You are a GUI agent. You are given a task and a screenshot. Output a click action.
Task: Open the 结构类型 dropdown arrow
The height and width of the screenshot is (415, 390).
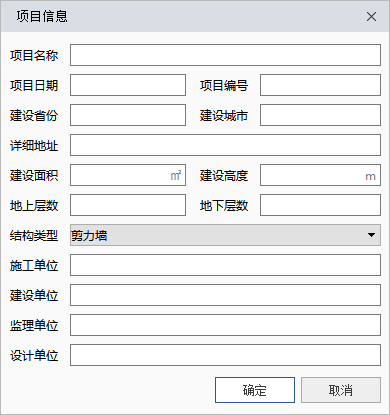(371, 235)
